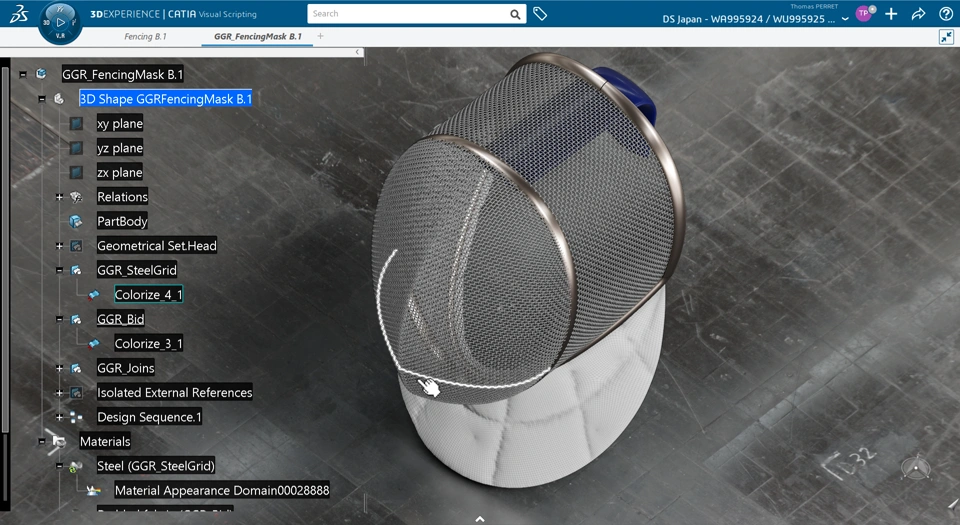Click the GGR_FencingMask B.1 root product icon
This screenshot has height=525, width=960.
(41, 74)
